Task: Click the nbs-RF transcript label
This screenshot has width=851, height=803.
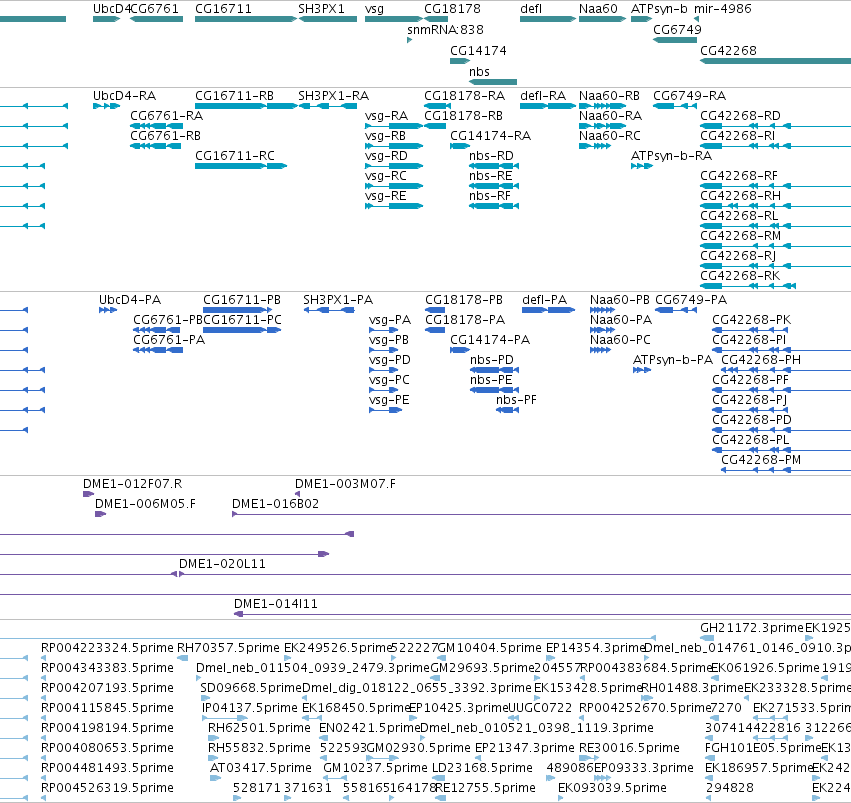Action: tap(490, 196)
